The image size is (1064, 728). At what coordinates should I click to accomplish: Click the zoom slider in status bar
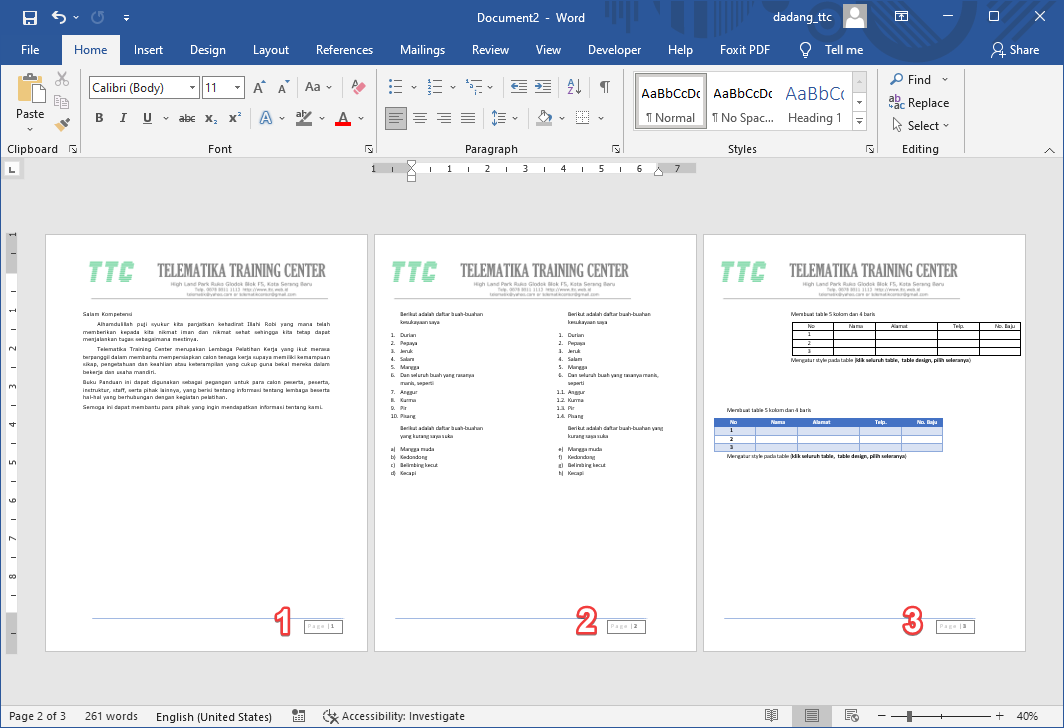coord(908,716)
